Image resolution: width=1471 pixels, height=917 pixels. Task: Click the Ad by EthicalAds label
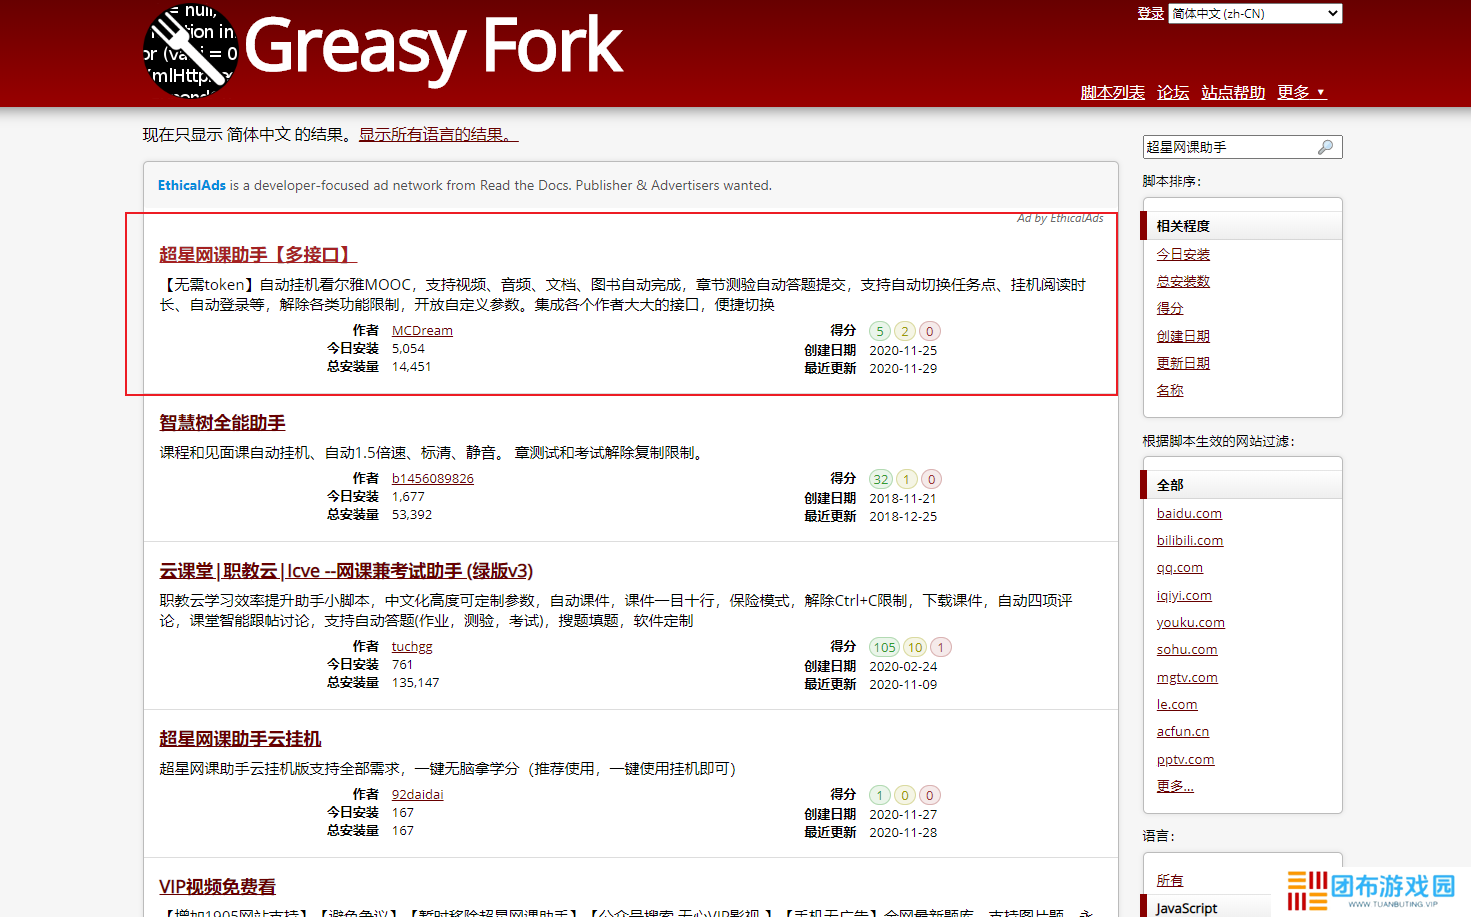pyautogui.click(x=1060, y=218)
